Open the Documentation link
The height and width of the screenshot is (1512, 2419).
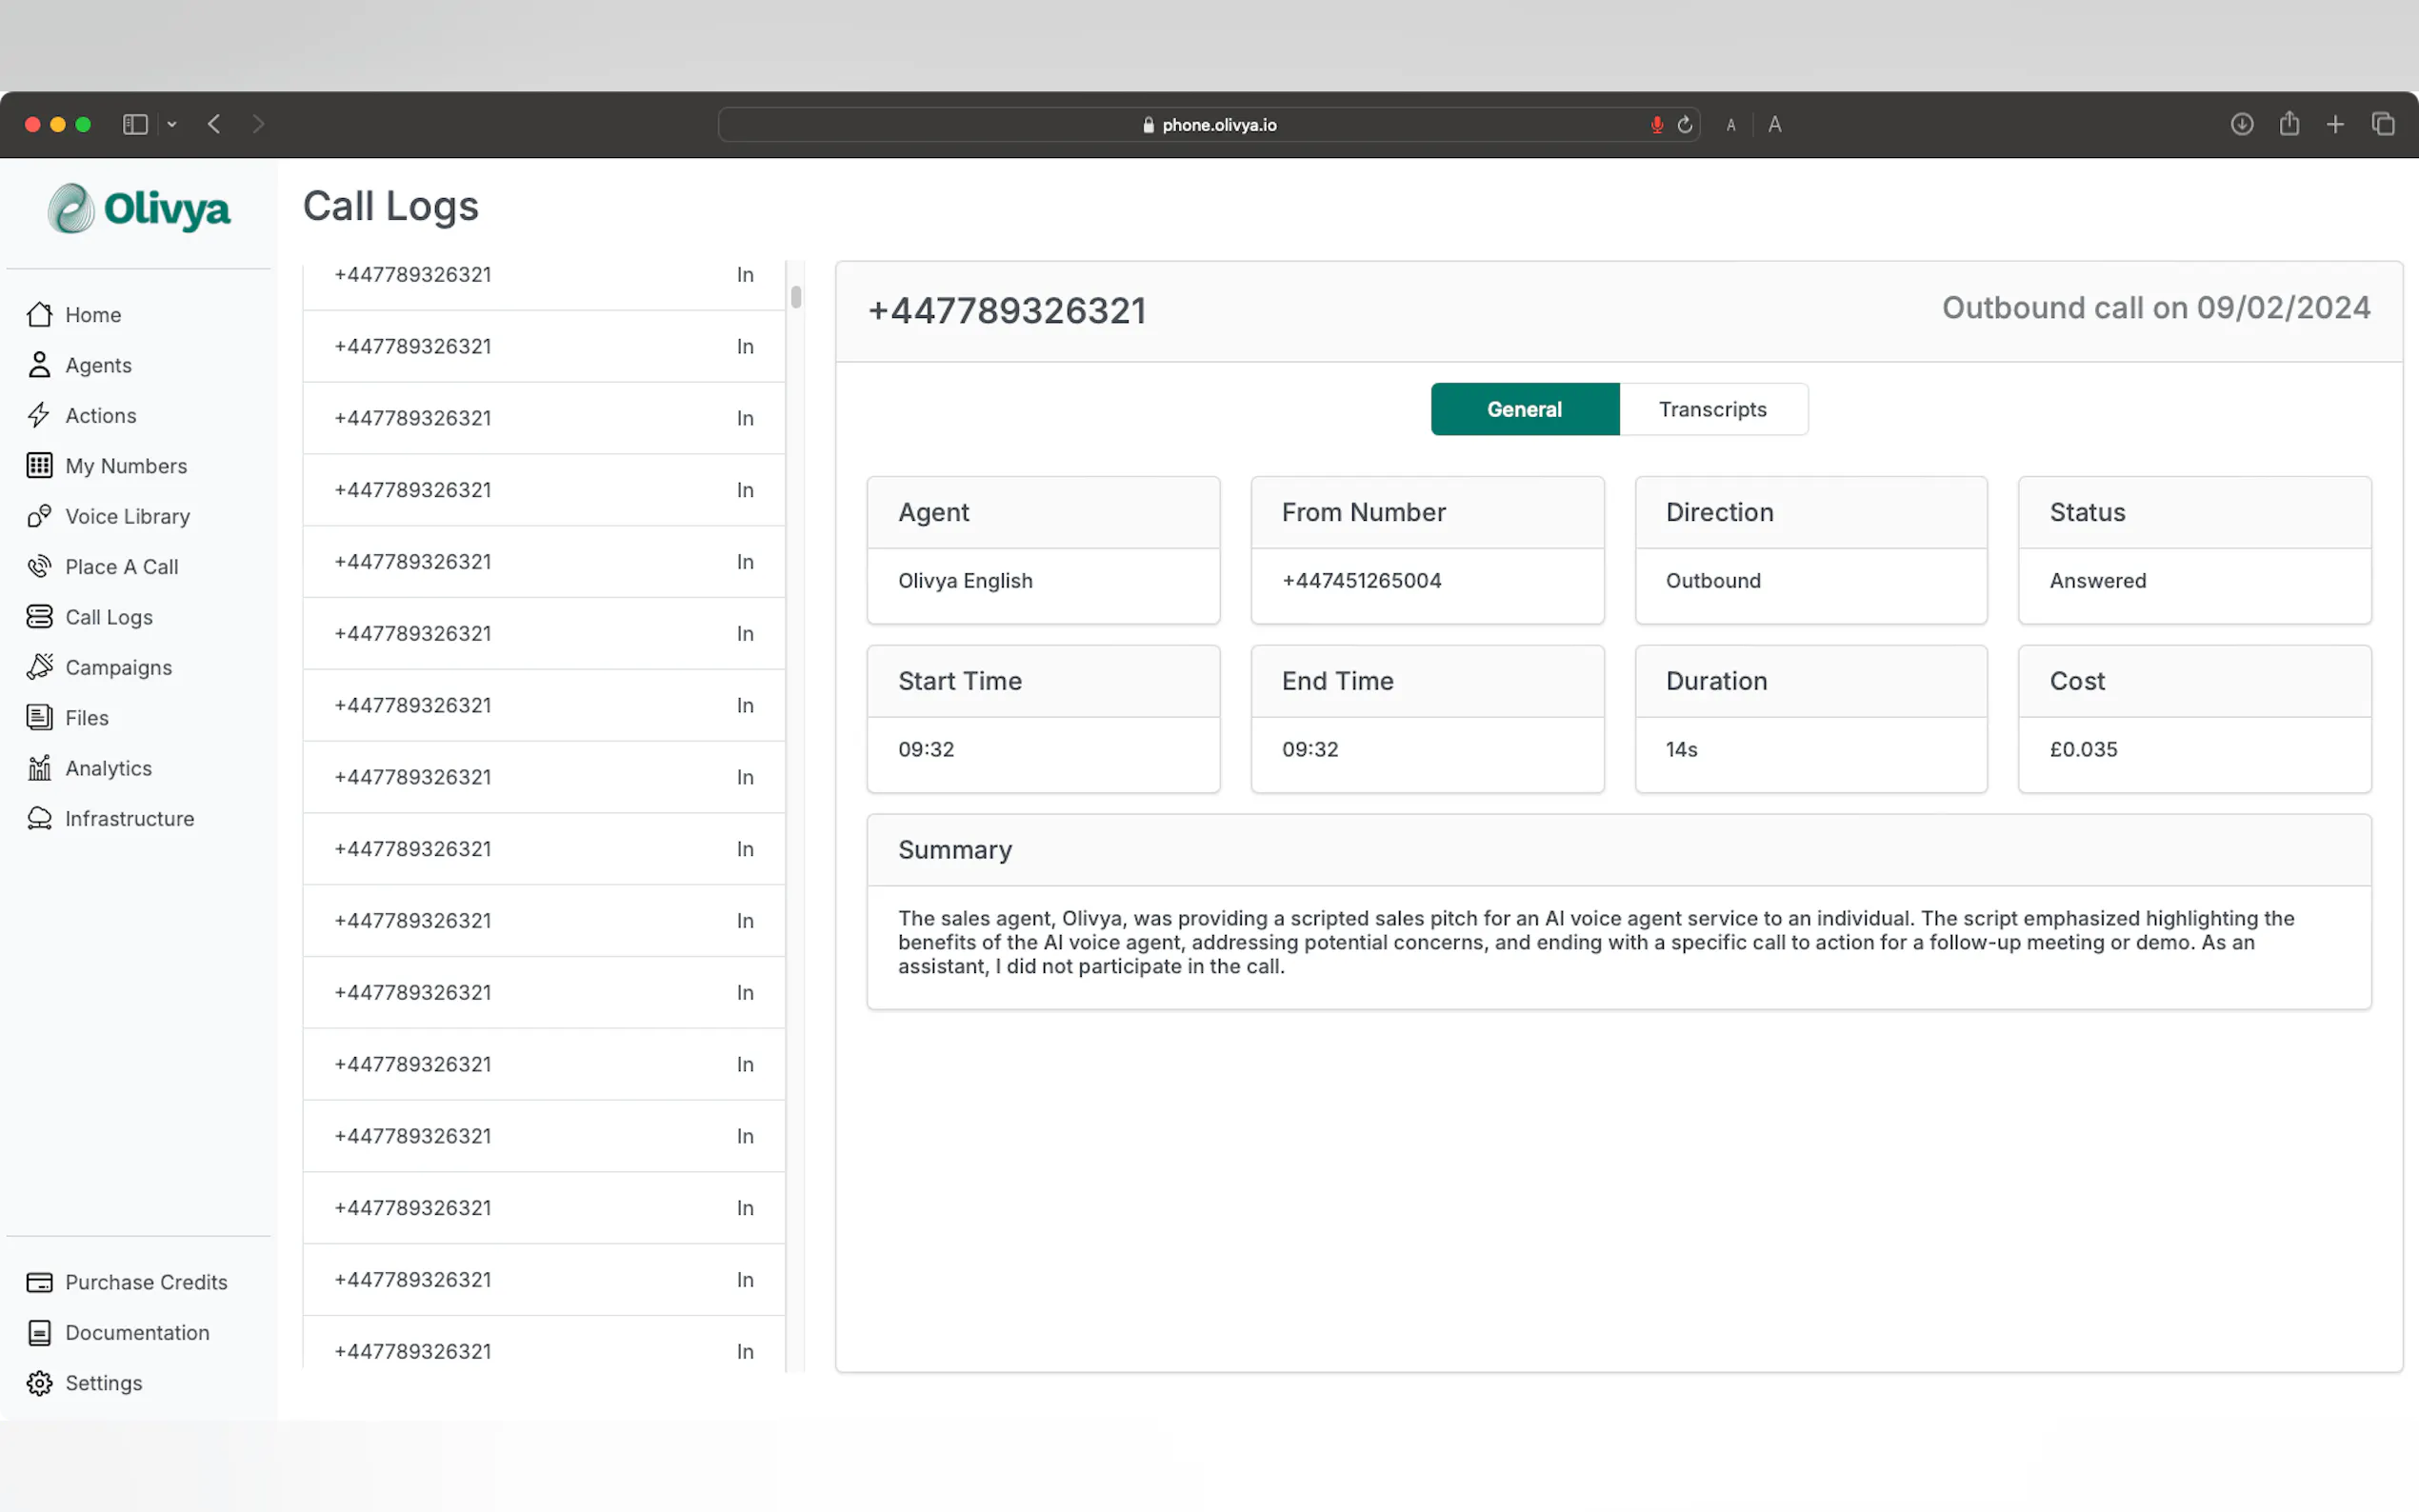click(x=137, y=1333)
